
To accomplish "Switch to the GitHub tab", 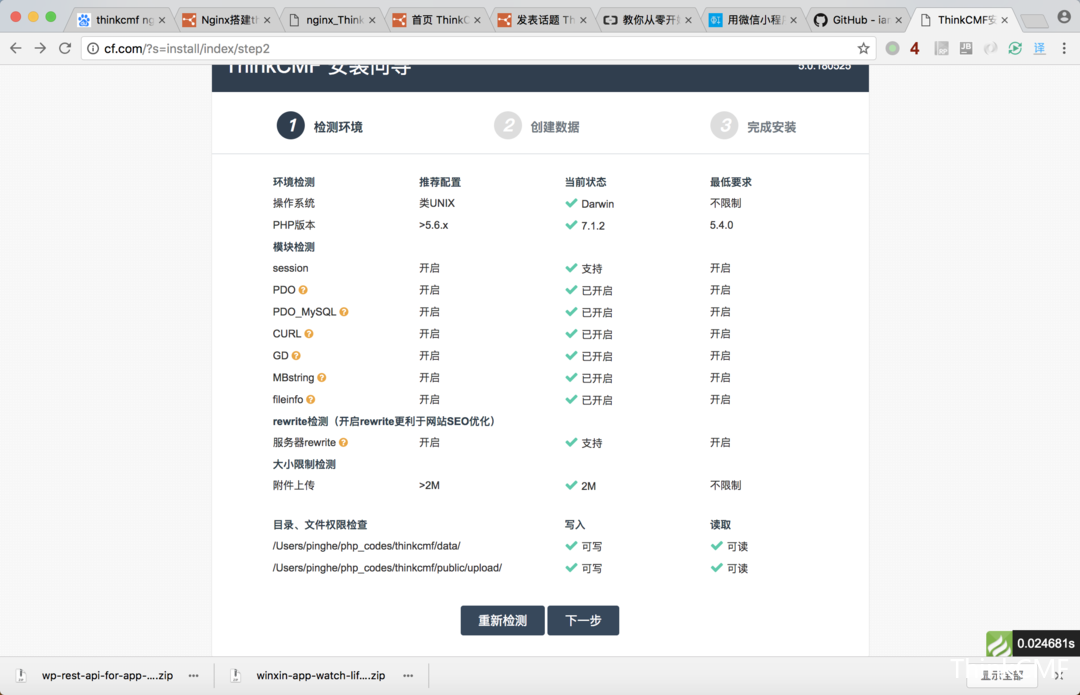I will pos(858,20).
